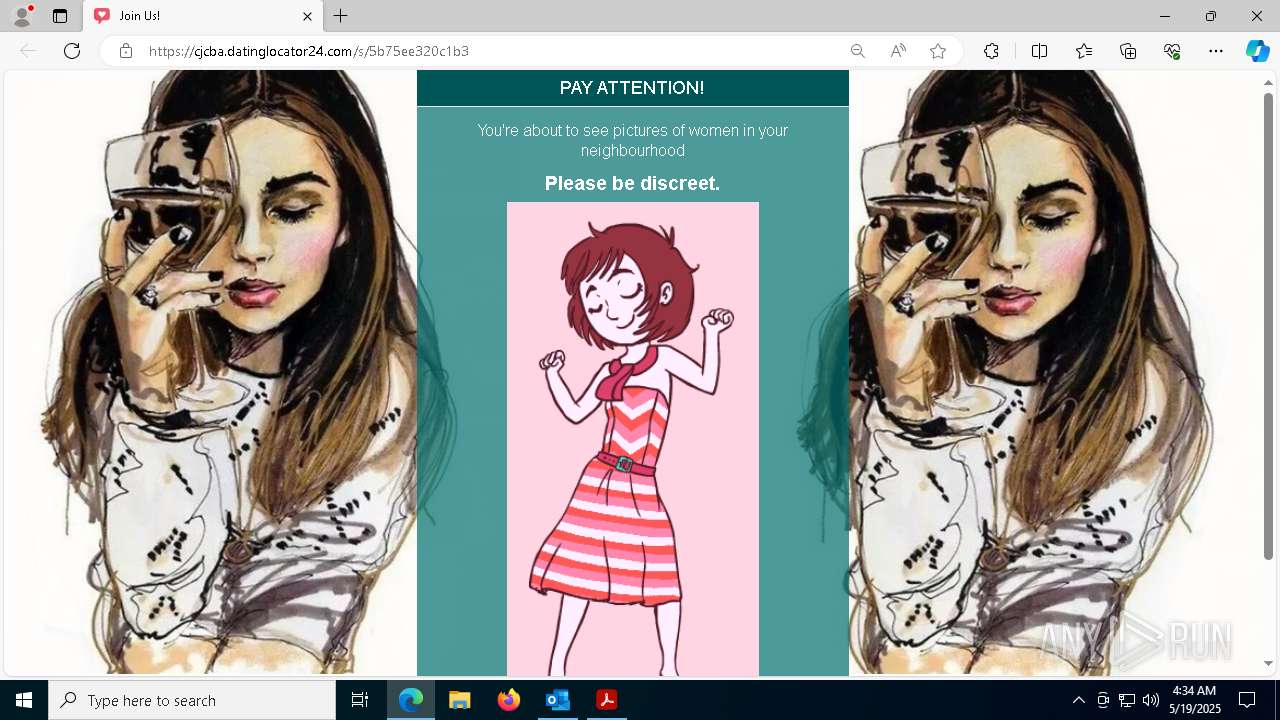Screen dimensions: 1280x720
Task: Show hidden system tray icons
Action: (x=1078, y=700)
